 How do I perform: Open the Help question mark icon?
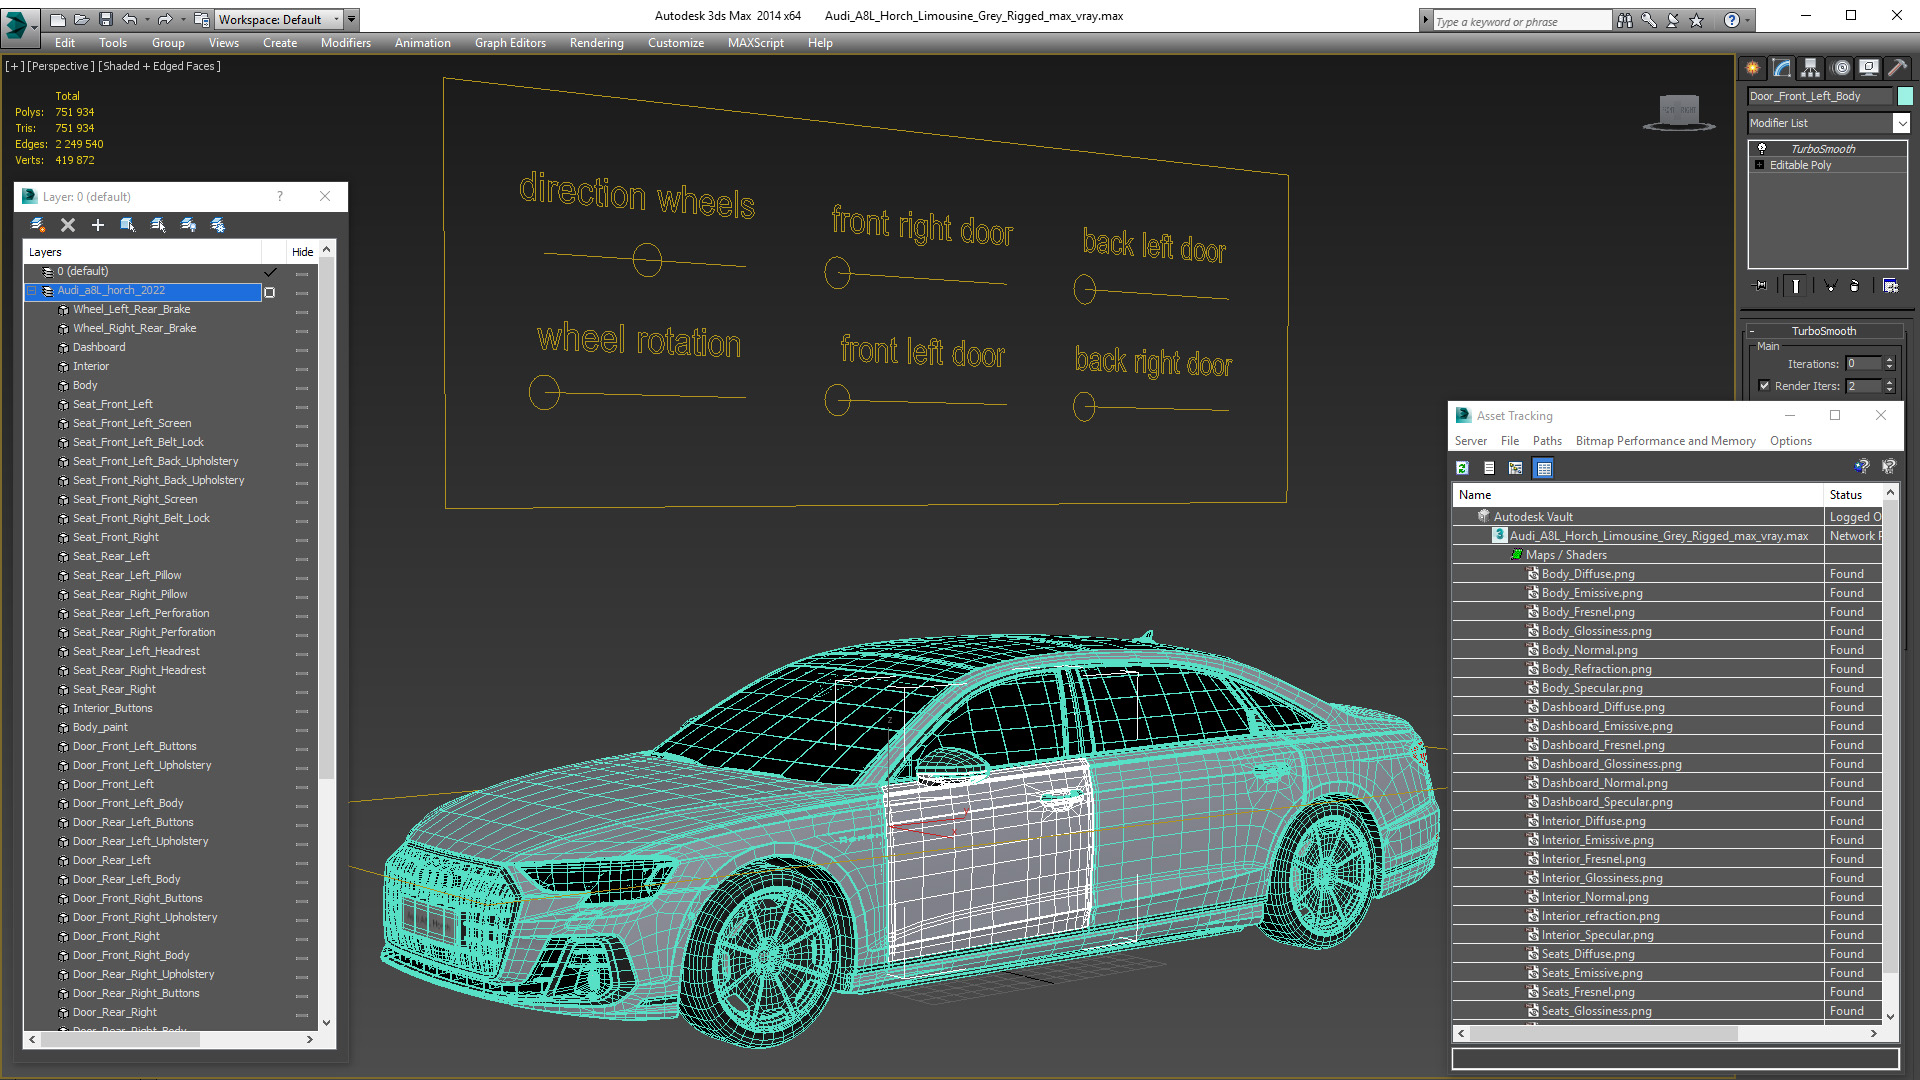tap(1731, 20)
